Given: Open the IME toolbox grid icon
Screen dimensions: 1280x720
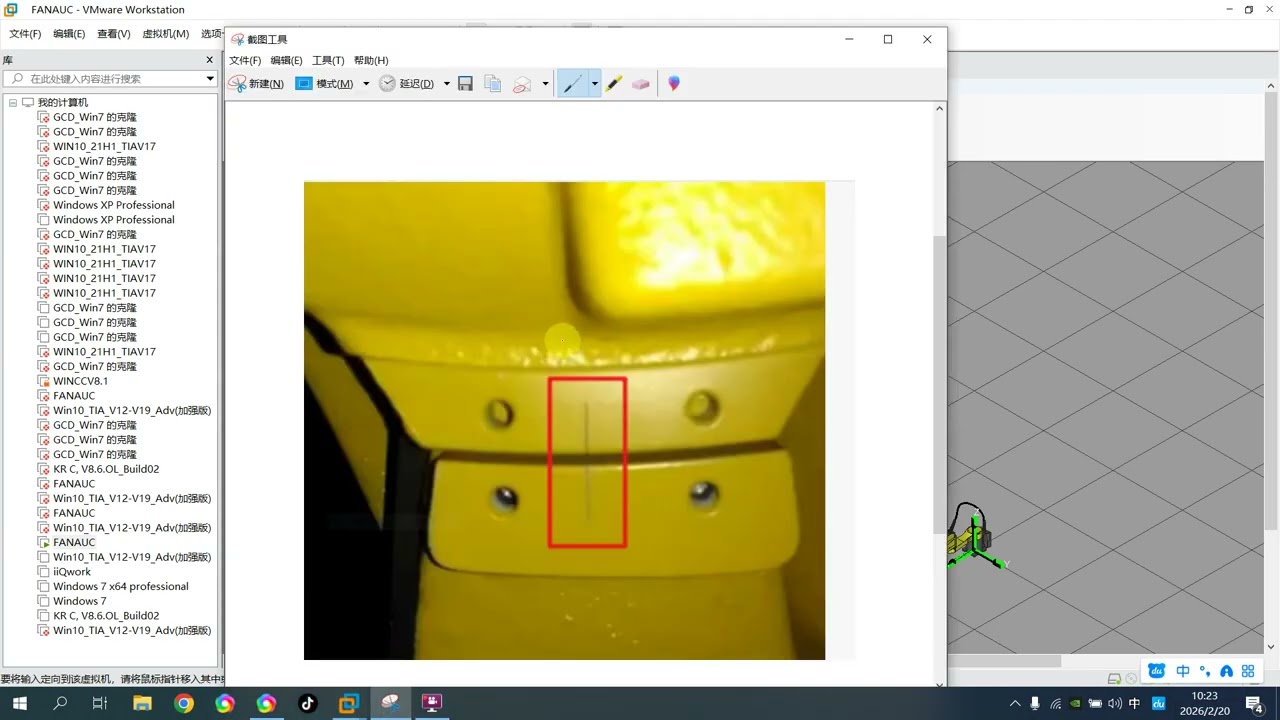Looking at the screenshot, I should (1248, 671).
